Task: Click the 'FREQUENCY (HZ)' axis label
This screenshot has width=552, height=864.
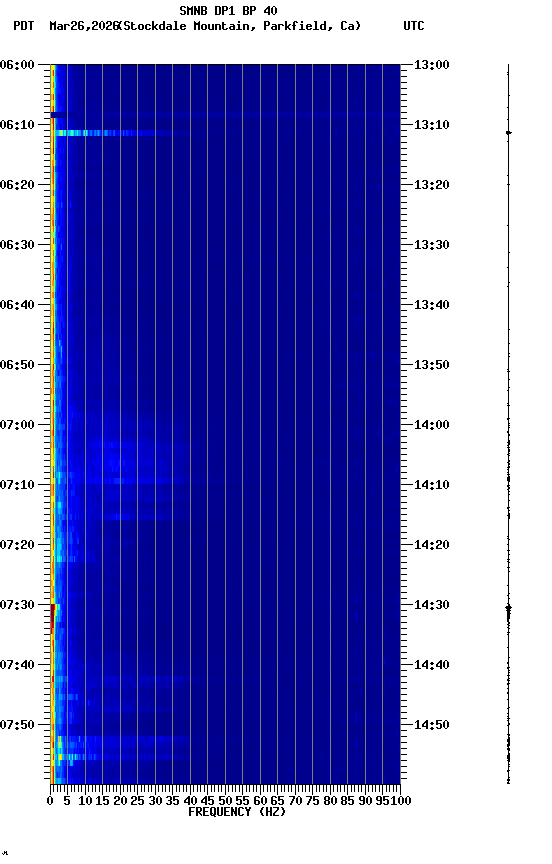Action: pyautogui.click(x=237, y=812)
